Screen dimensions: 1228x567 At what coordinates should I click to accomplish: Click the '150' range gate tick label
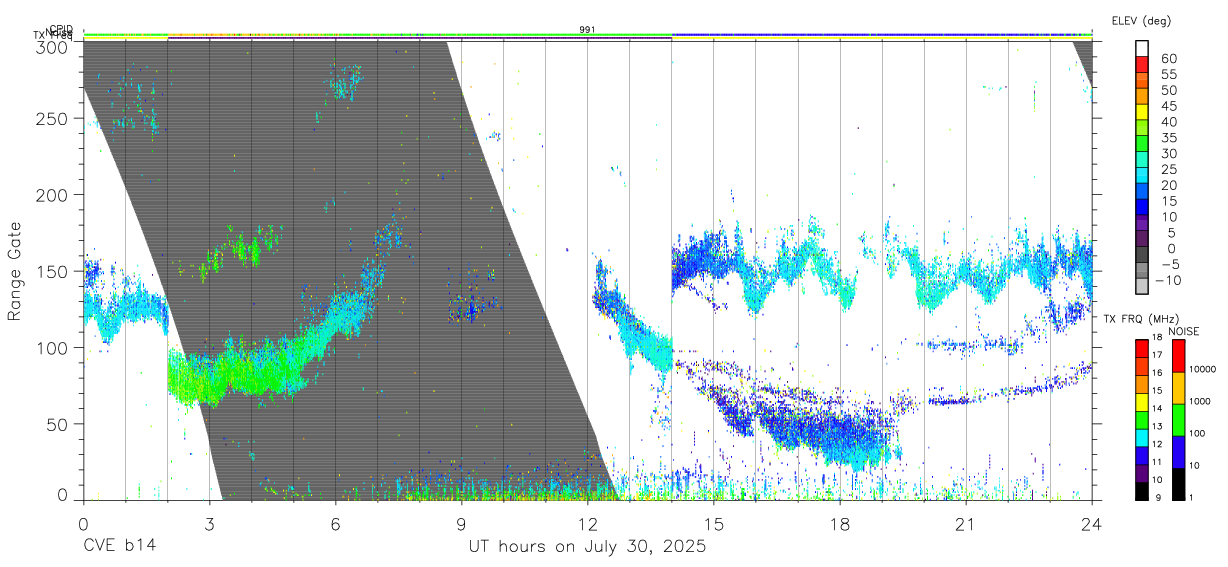coord(52,271)
